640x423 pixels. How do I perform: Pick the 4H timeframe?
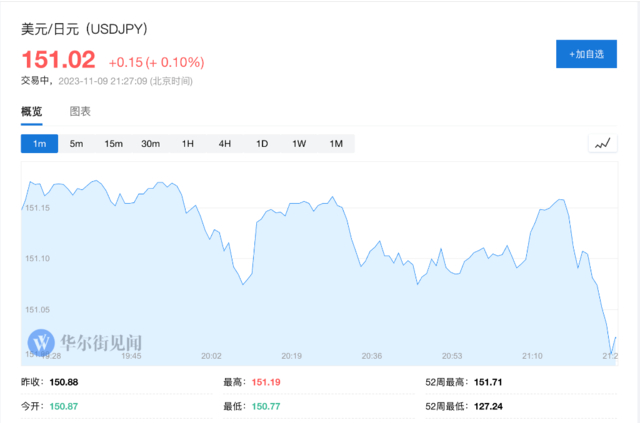click(x=225, y=144)
